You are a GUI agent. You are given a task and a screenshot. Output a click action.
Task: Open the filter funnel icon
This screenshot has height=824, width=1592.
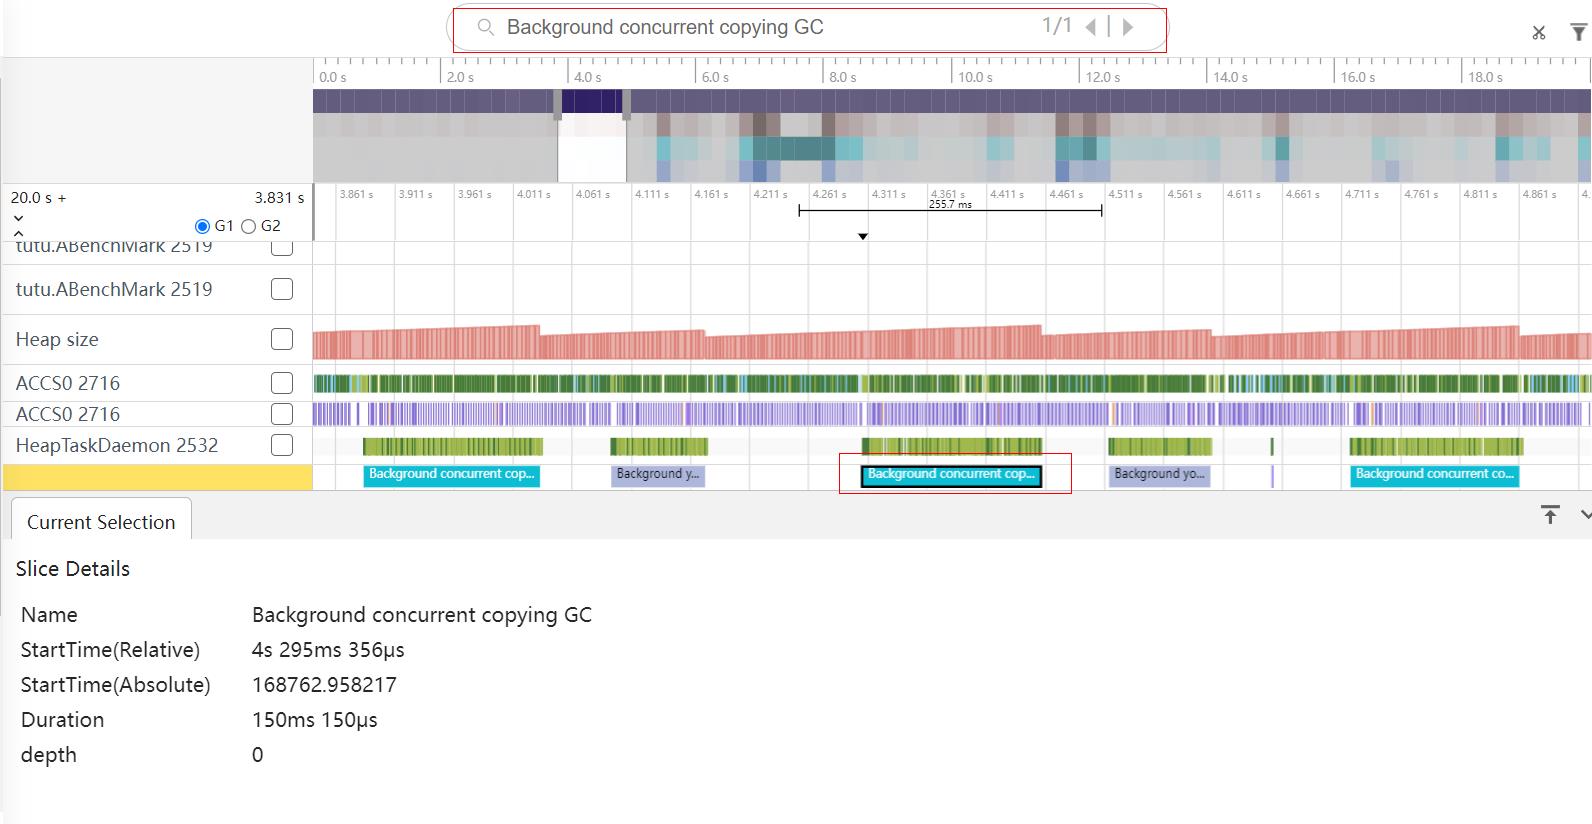tap(1578, 33)
